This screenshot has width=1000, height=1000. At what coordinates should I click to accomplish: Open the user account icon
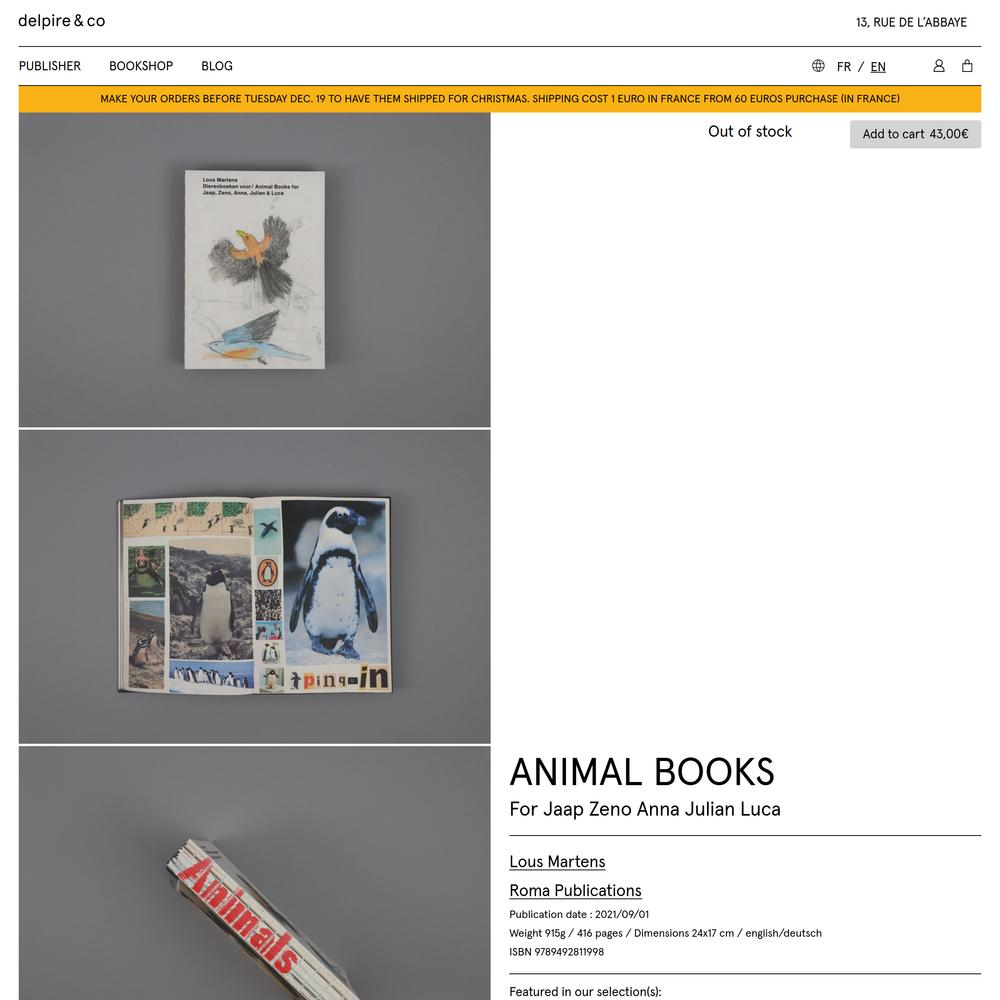click(938, 66)
